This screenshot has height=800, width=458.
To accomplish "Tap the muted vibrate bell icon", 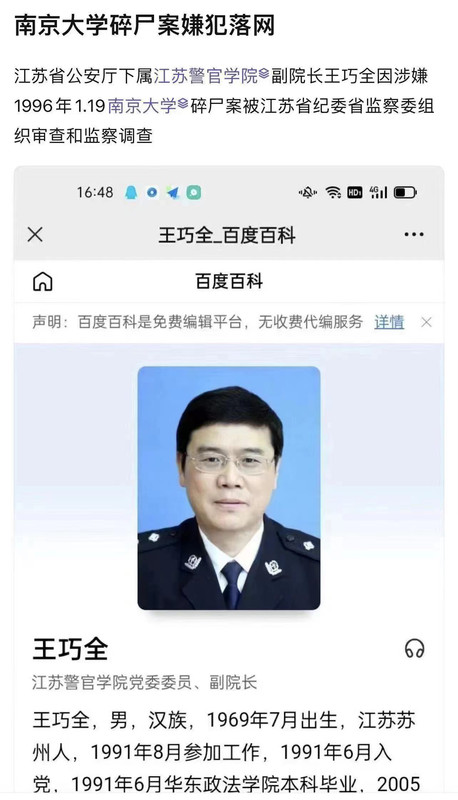I will click(x=308, y=192).
